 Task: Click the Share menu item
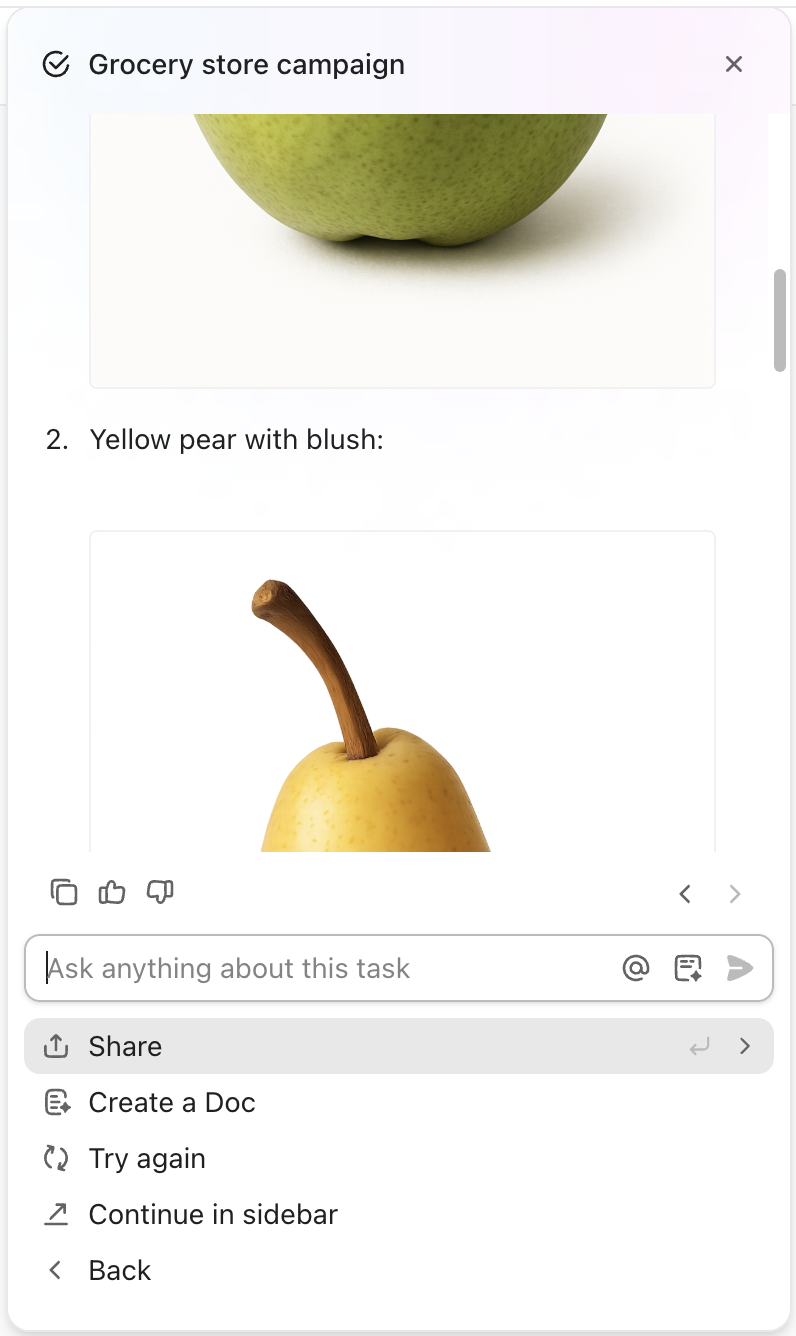tap(399, 1046)
